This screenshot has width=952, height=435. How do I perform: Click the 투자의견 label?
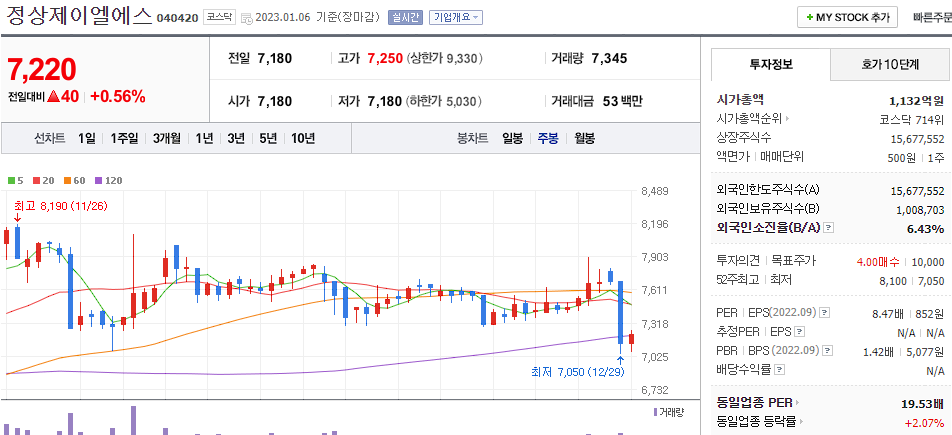[x=738, y=261]
